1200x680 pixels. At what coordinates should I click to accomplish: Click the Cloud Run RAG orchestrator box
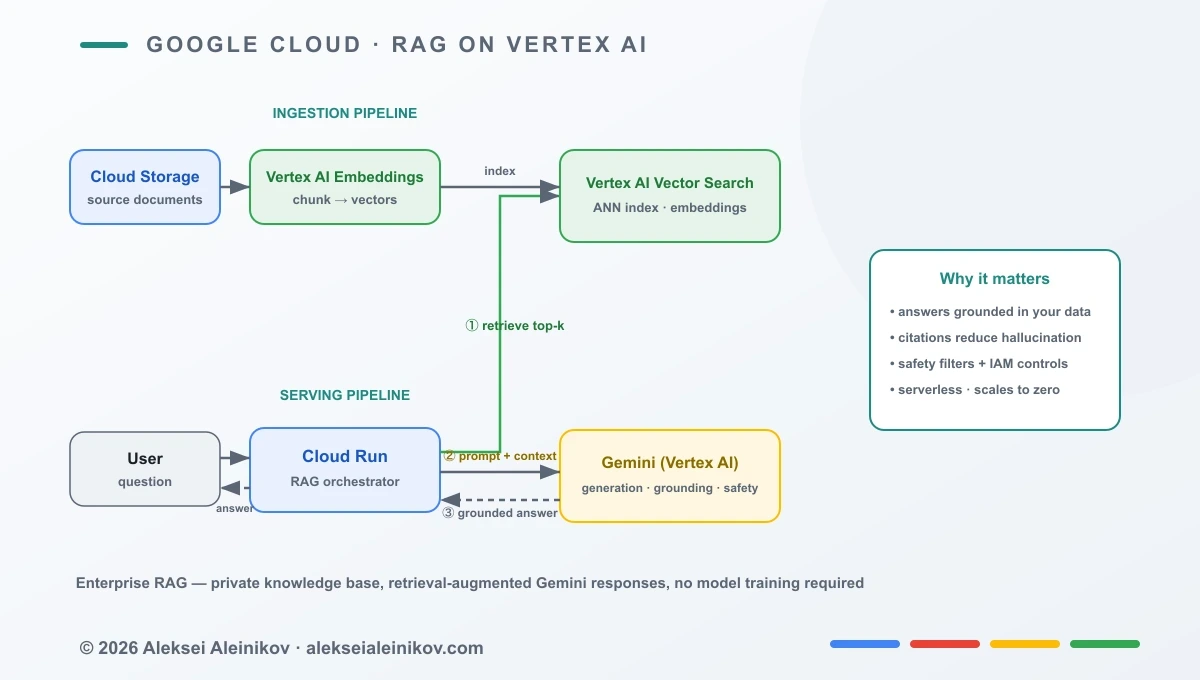(345, 470)
